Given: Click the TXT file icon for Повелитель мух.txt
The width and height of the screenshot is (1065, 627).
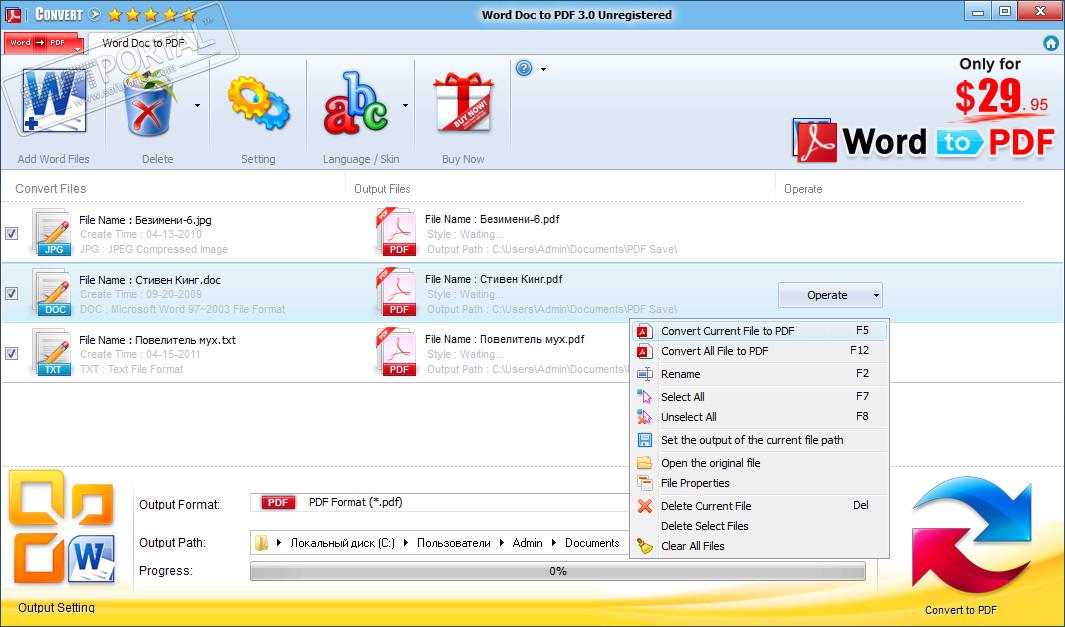Looking at the screenshot, I should click(52, 353).
